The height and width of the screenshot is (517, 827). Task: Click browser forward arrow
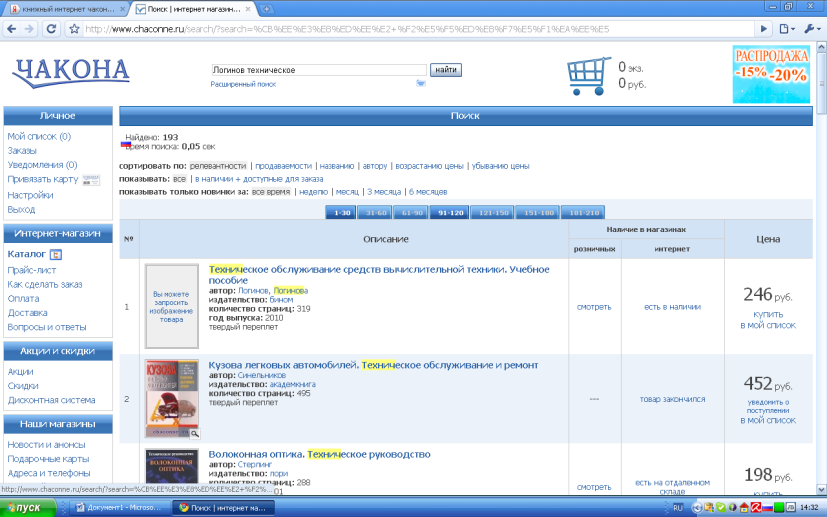pyautogui.click(x=30, y=29)
